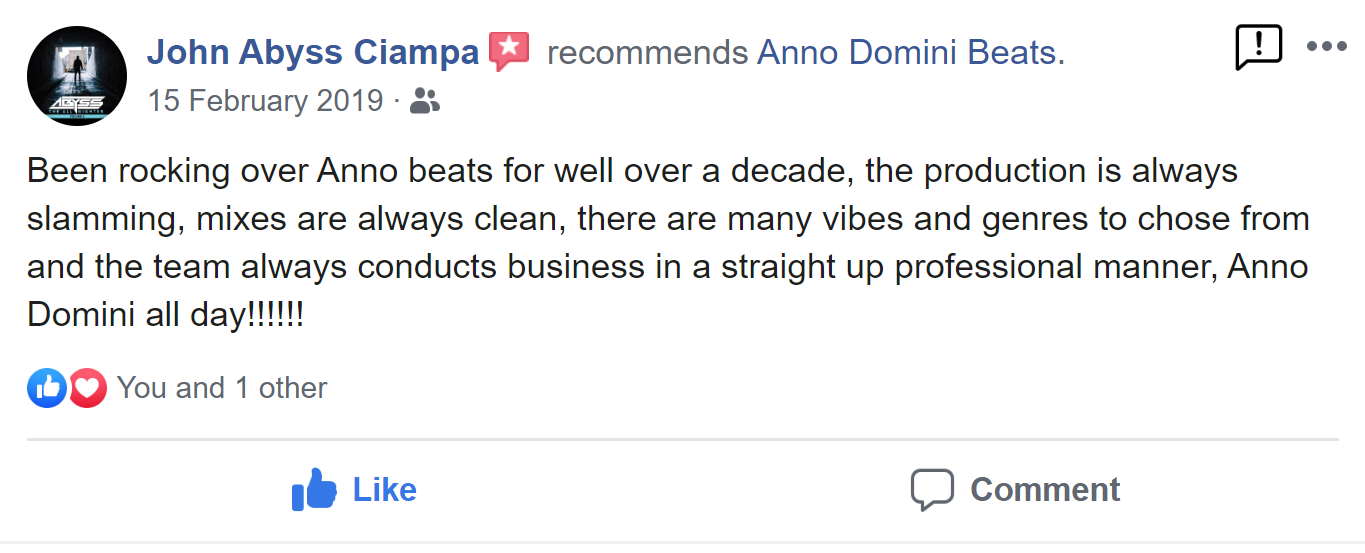Viewport: 1365px width, 553px height.
Task: Open the three-dots post options menu
Action: [x=1326, y=46]
